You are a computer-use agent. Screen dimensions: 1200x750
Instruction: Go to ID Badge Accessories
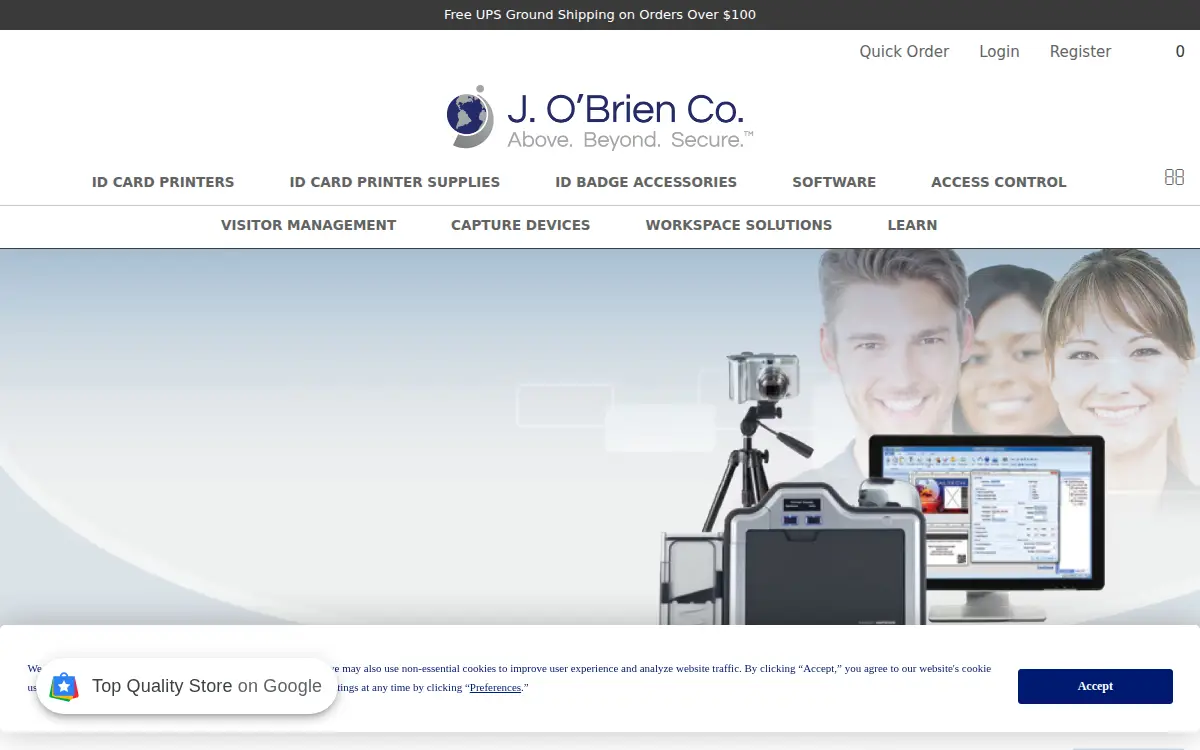[x=646, y=182]
